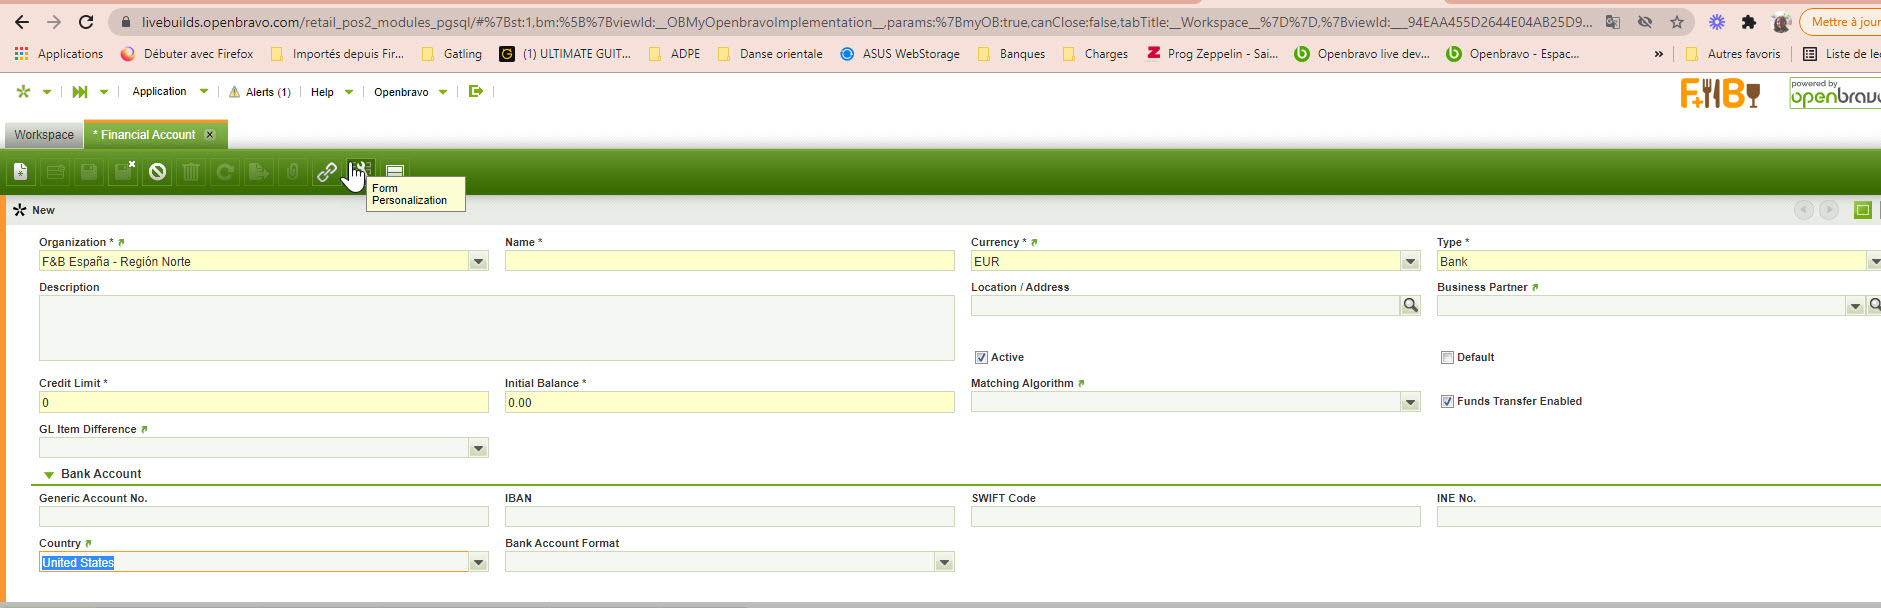Viewport: 1881px width, 608px height.
Task: Click the New document toolbar icon
Action: pyautogui.click(x=20, y=172)
